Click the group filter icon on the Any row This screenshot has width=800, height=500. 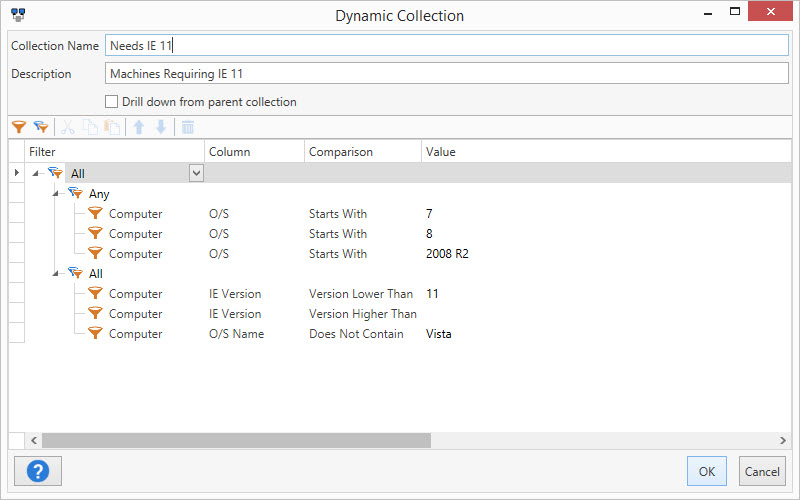75,193
